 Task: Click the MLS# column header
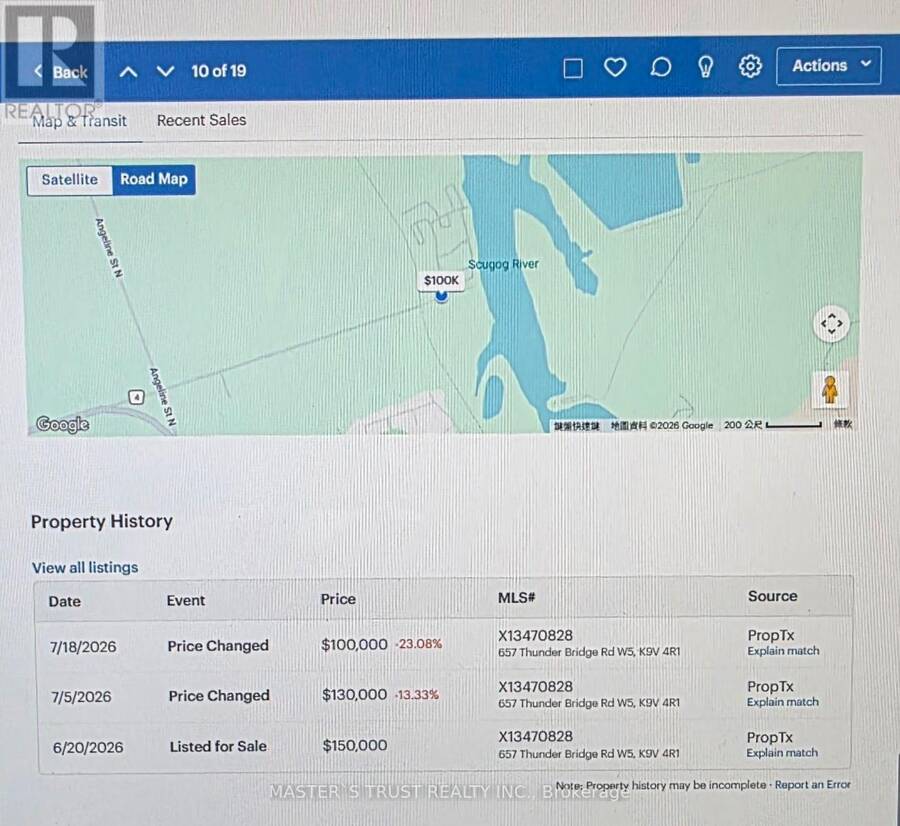click(x=517, y=598)
